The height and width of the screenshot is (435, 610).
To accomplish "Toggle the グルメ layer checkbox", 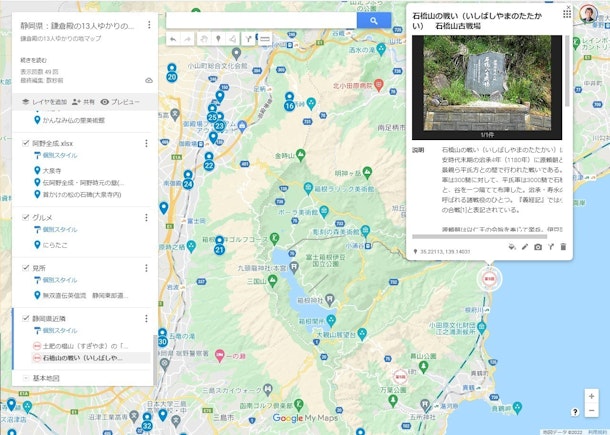I will pos(26,216).
